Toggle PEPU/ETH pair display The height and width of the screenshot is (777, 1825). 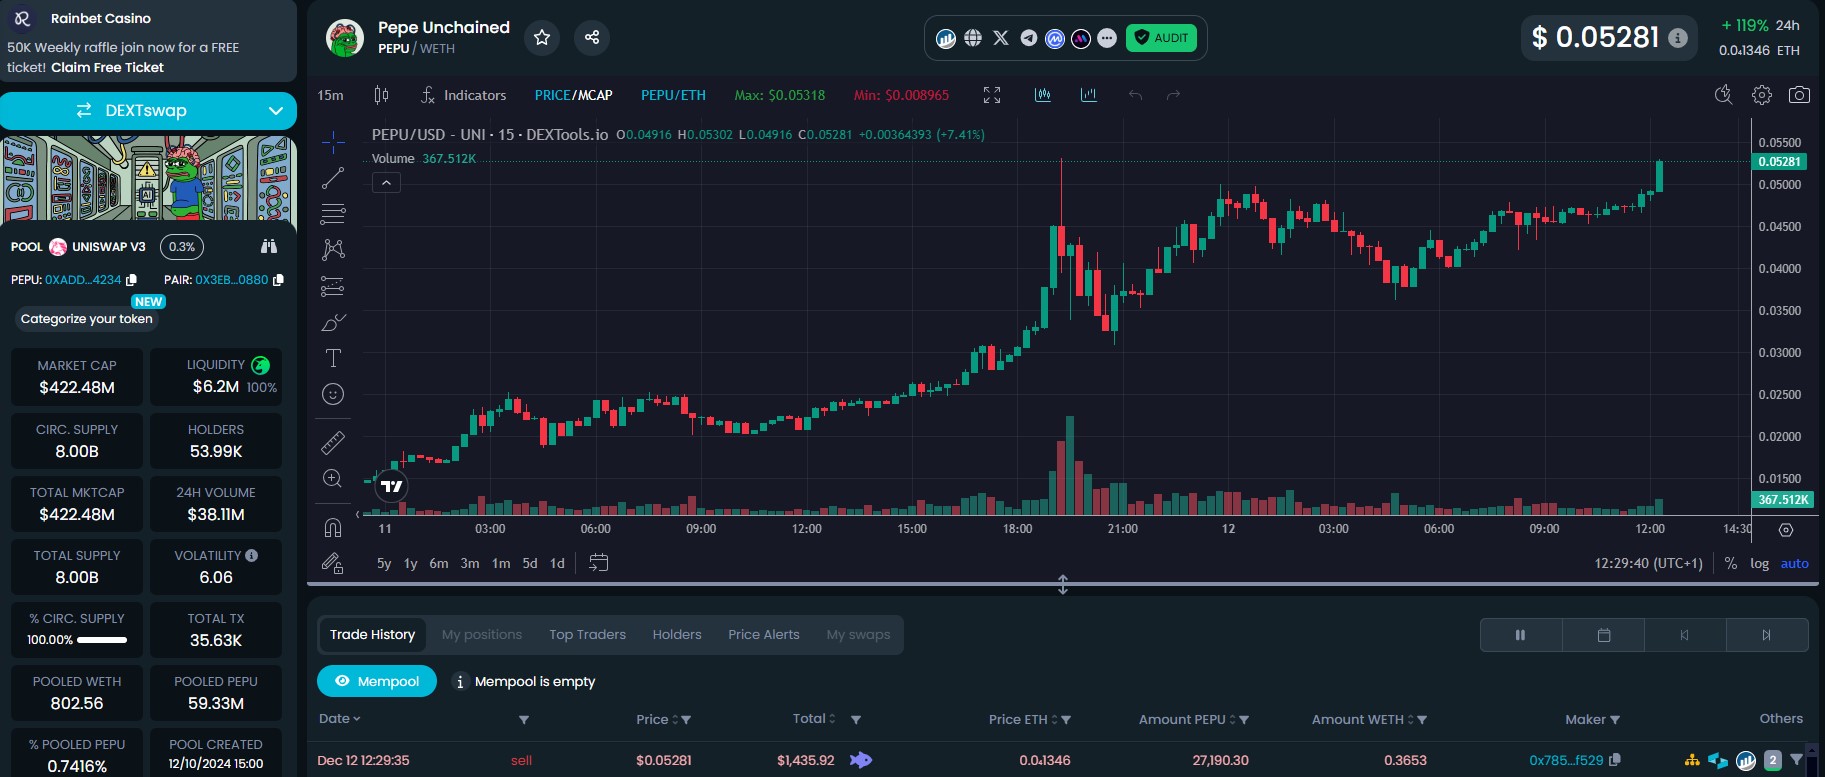[673, 95]
